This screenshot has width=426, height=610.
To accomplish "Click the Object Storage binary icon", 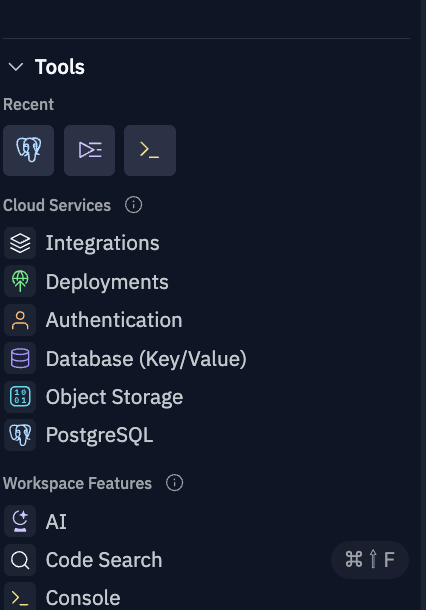I will pos(20,396).
